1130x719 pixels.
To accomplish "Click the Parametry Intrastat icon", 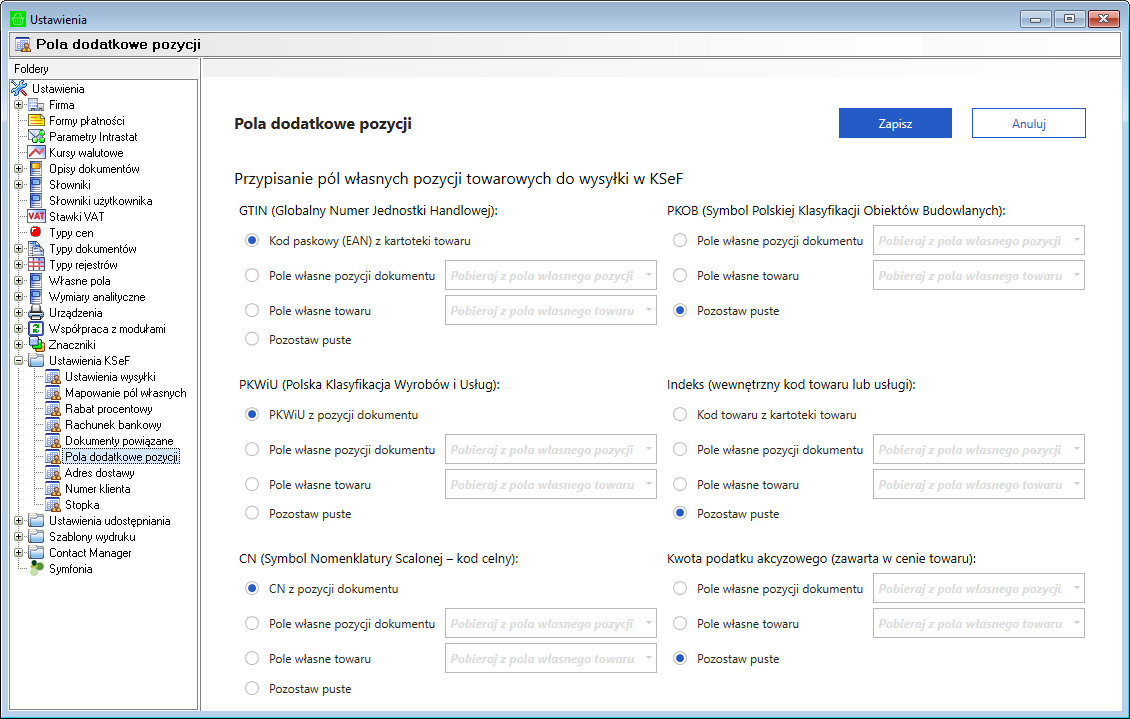I will [36, 137].
